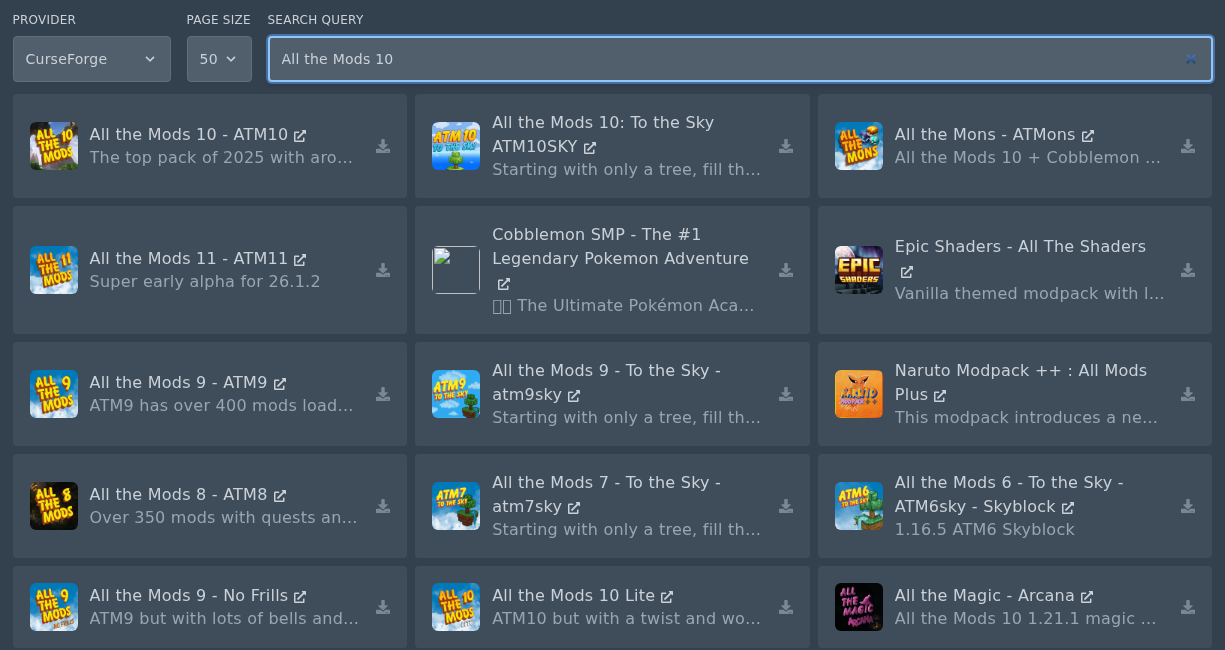Open external link for Cobblemon SMP
This screenshot has width=1225, height=650.
504,284
